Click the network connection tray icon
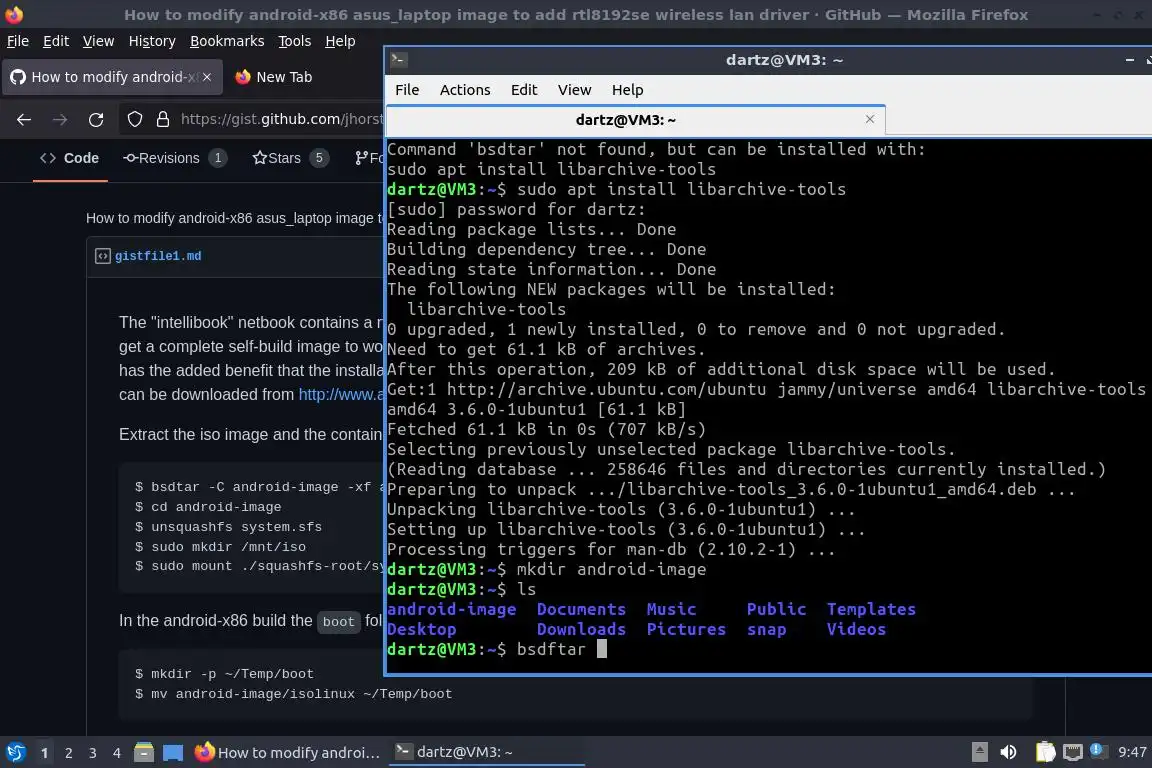This screenshot has width=1152, height=768. click(x=1073, y=752)
